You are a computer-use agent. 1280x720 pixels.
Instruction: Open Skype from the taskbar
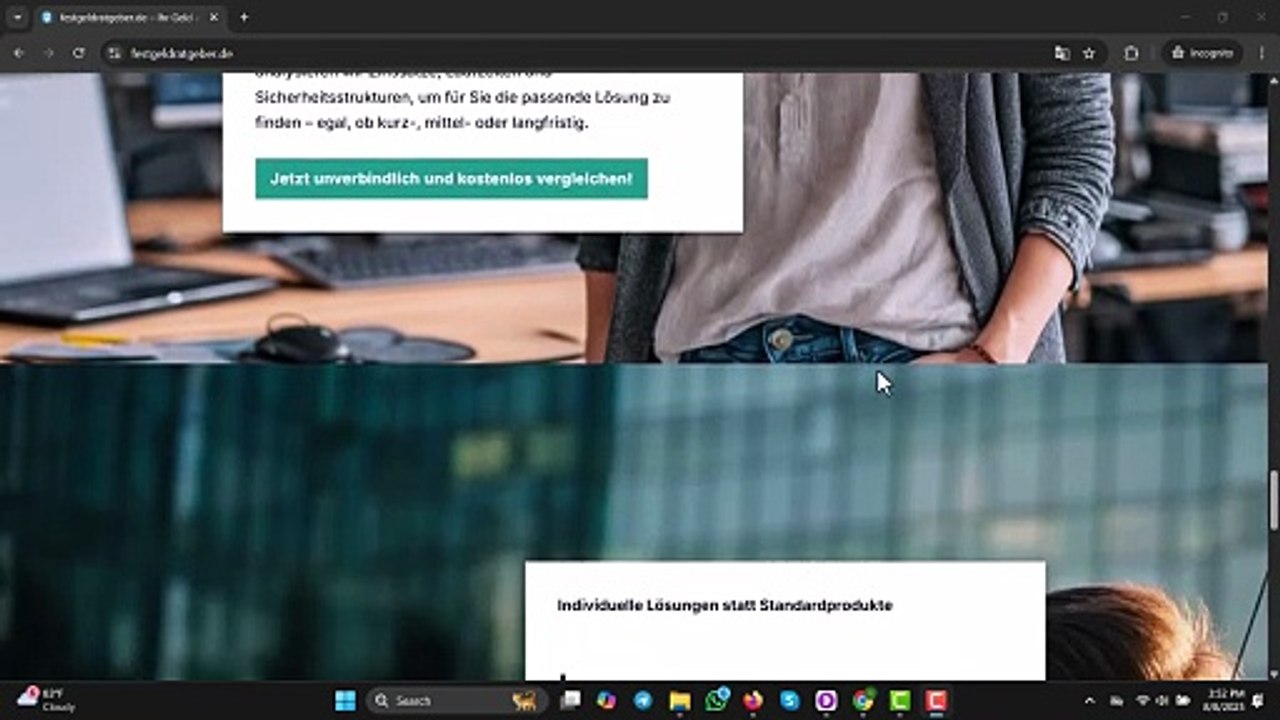[x=790, y=700]
